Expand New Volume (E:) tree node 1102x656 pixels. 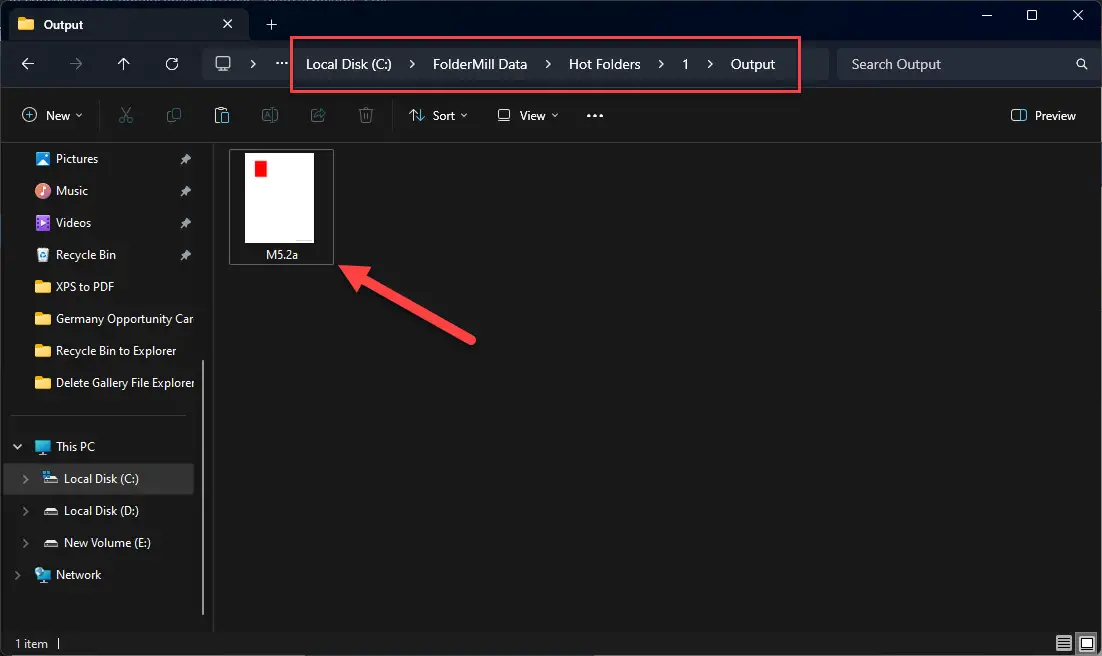25,543
